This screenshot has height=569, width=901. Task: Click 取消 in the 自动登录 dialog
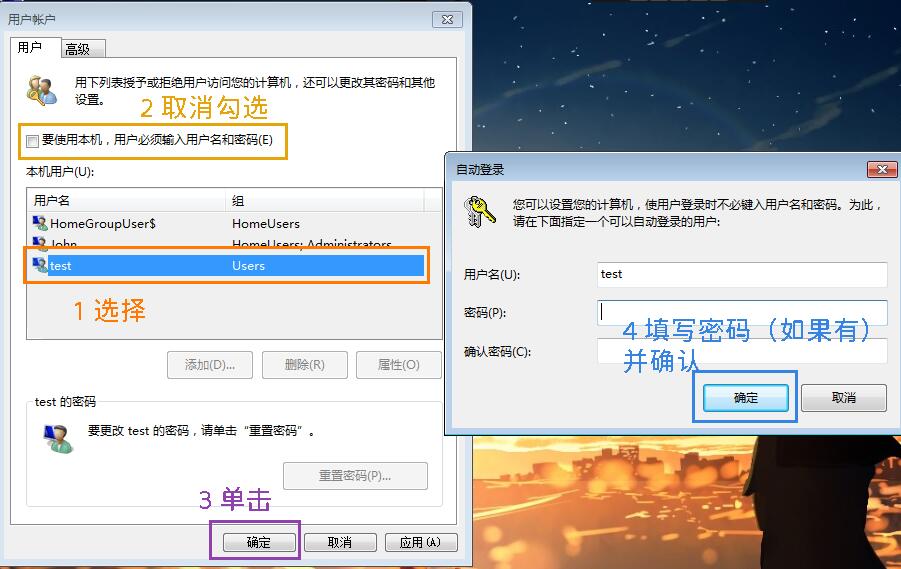click(844, 398)
